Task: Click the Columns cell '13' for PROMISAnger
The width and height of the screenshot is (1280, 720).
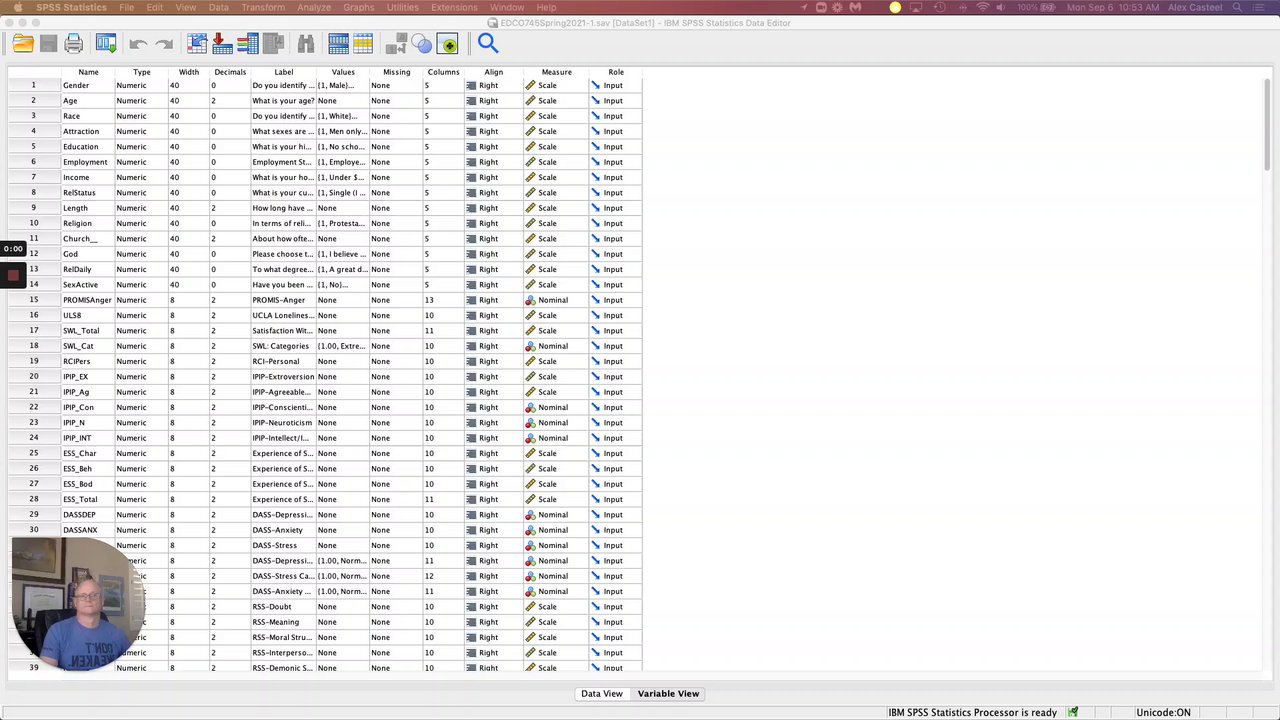Action: pyautogui.click(x=443, y=300)
